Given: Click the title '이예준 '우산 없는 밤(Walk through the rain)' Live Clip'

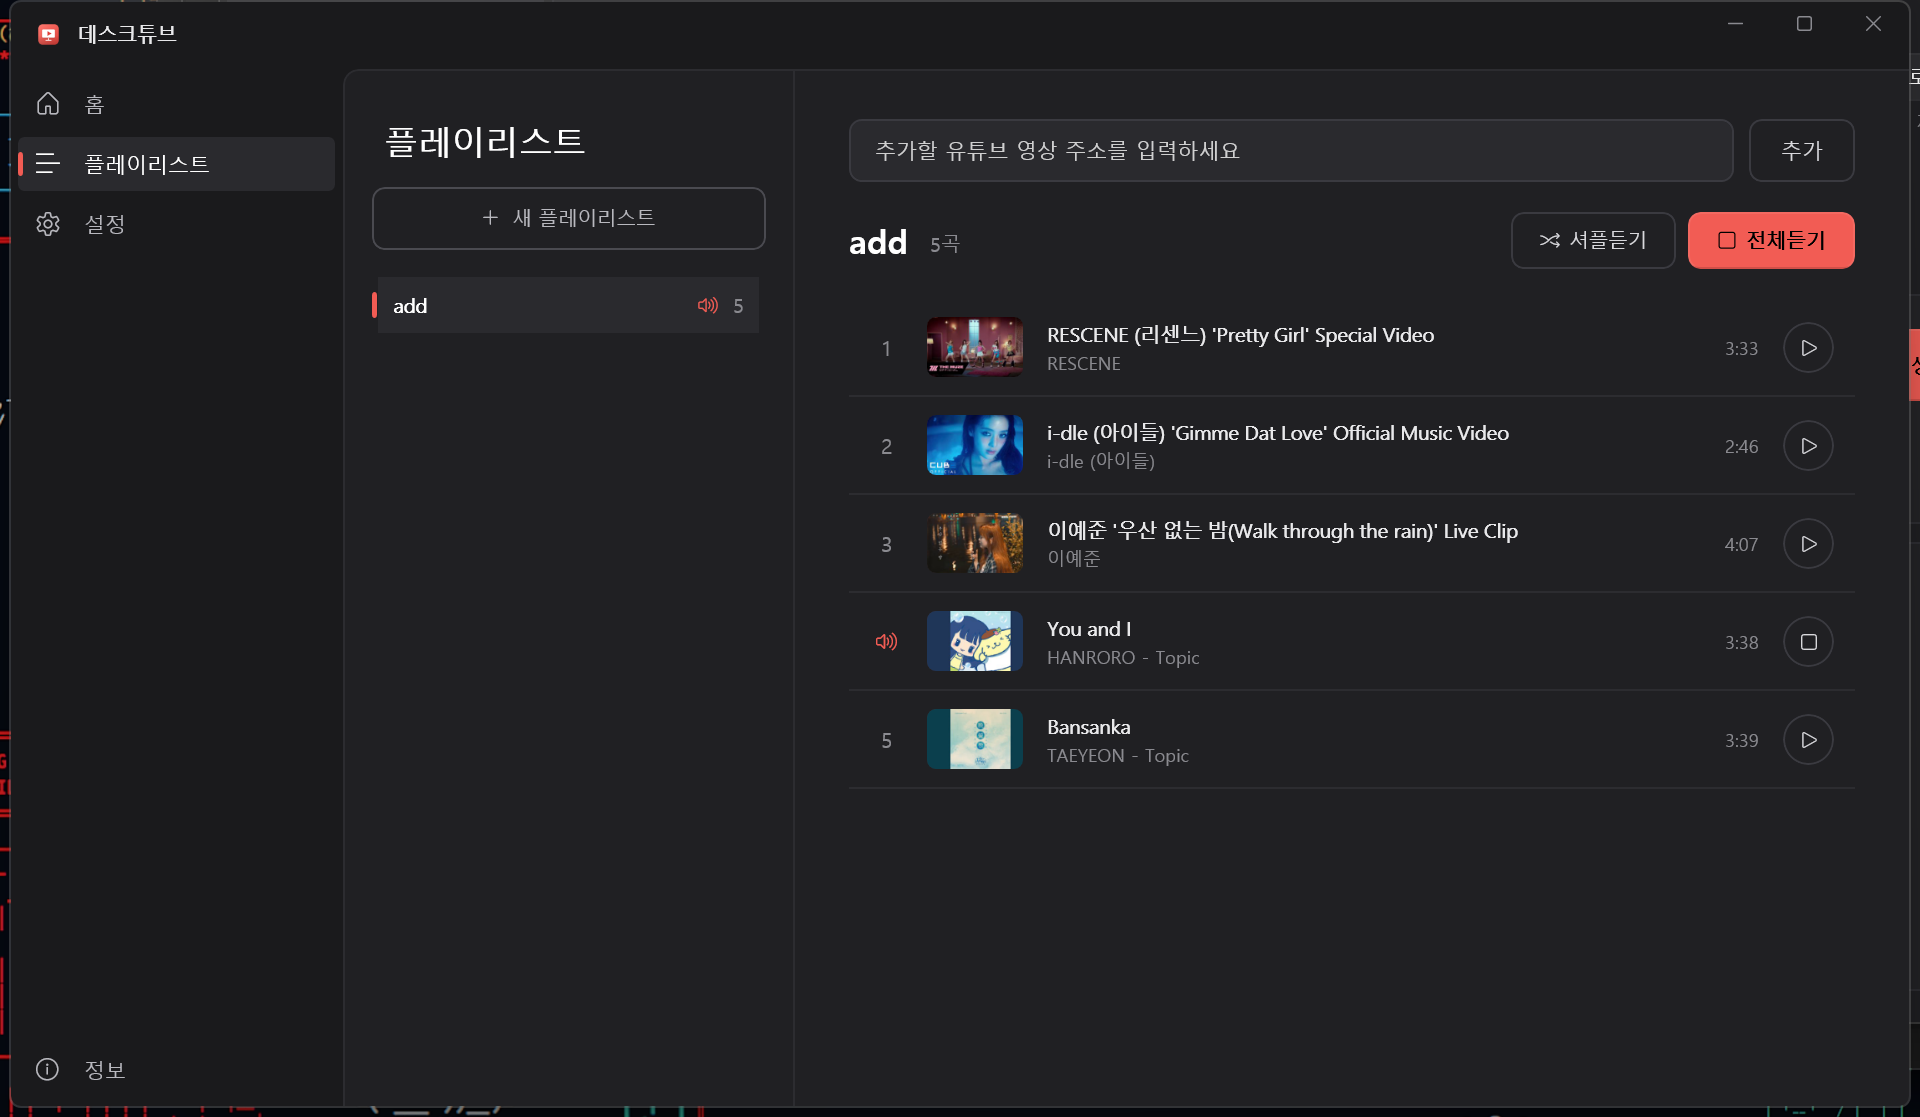Looking at the screenshot, I should click(1282, 531).
